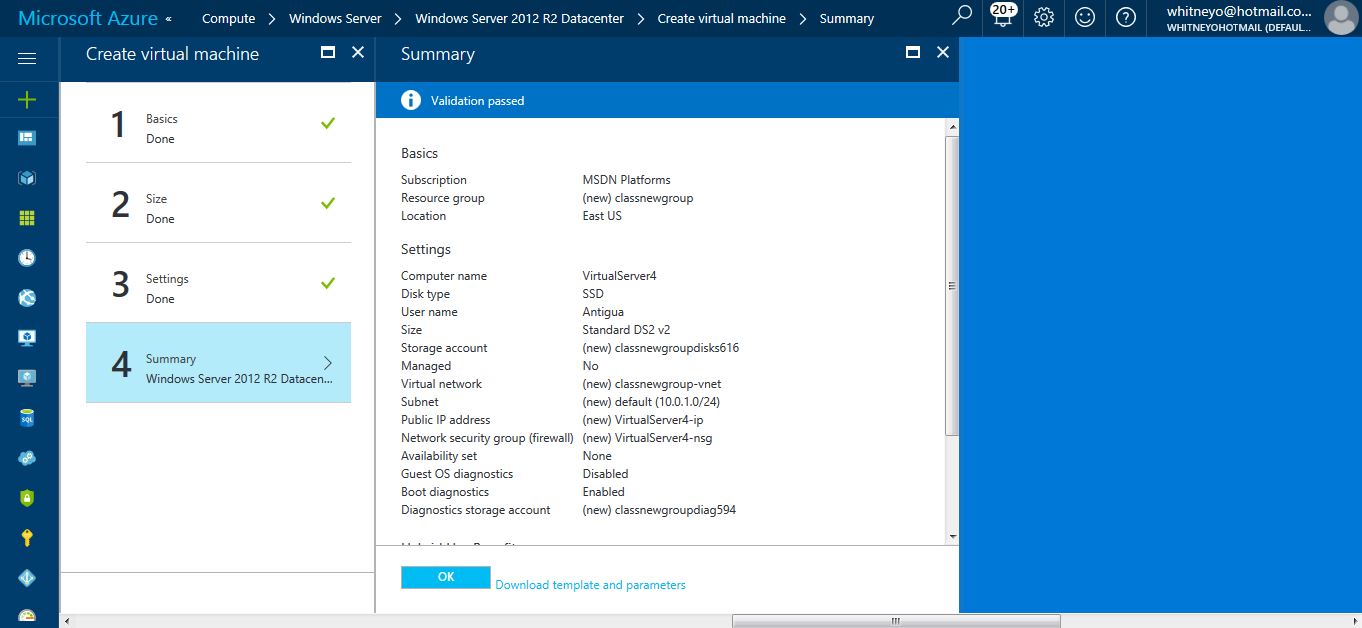Open the help question mark icon
The image size is (1362, 628).
click(x=1126, y=17)
